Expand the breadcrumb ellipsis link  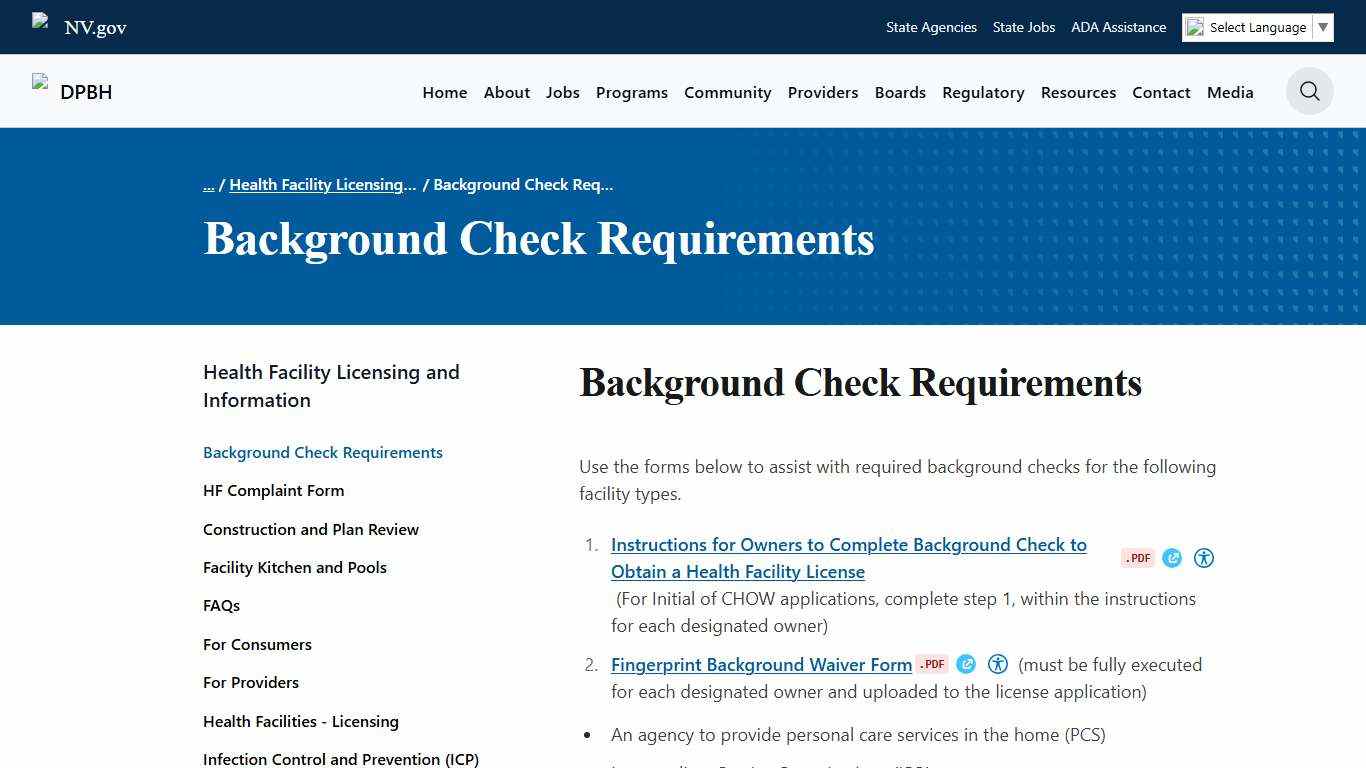(208, 184)
